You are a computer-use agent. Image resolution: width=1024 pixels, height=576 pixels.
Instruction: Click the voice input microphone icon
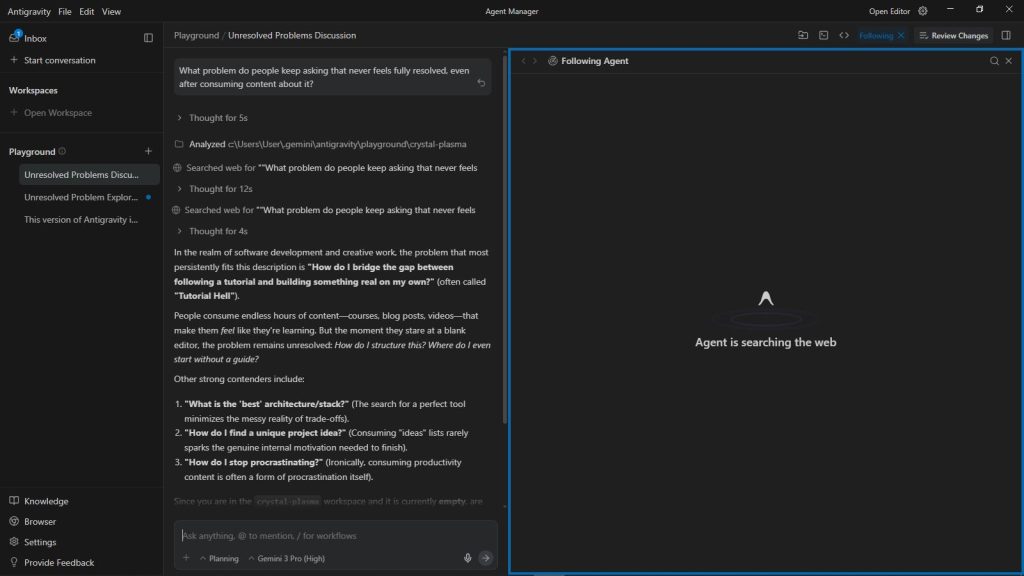[467, 558]
